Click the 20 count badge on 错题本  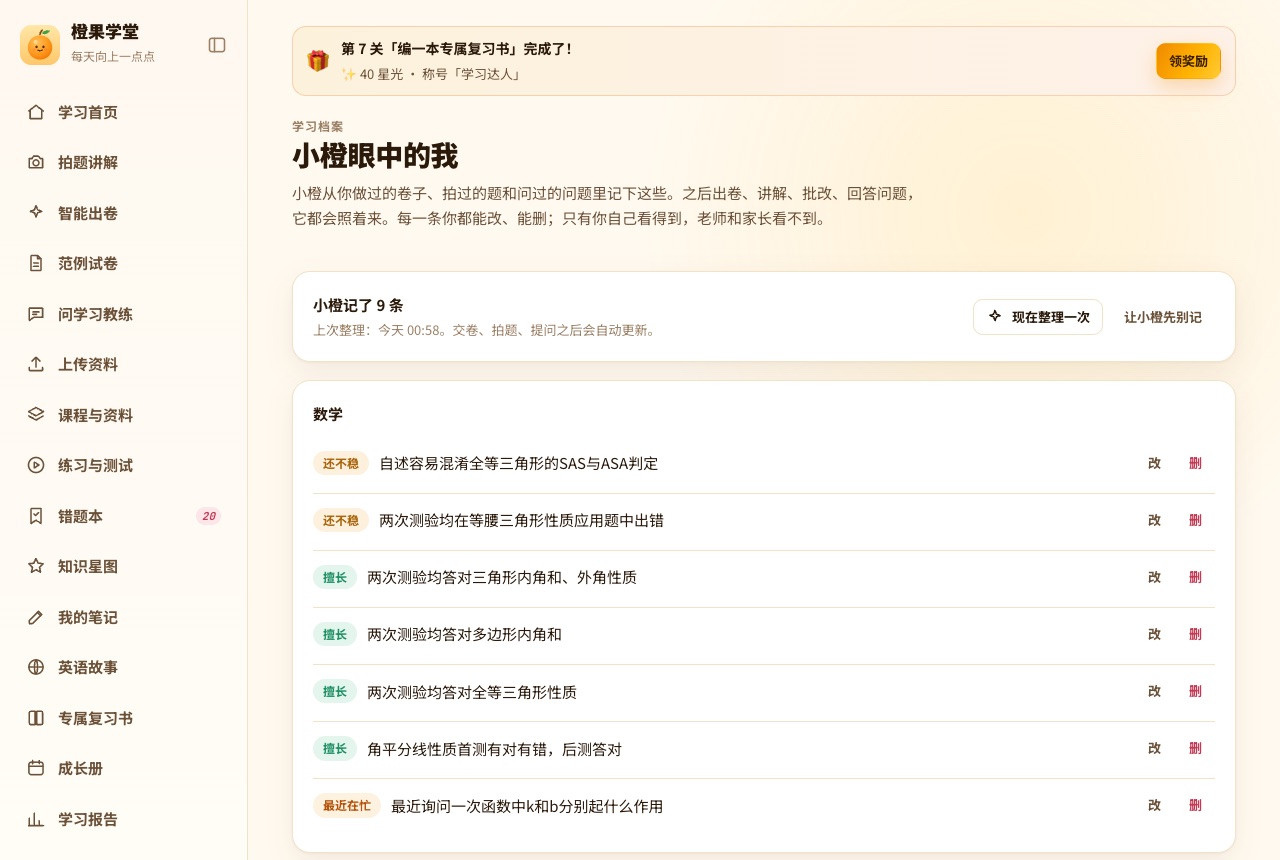(208, 516)
